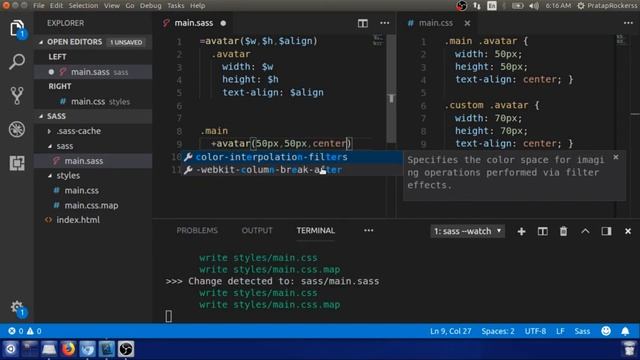Image resolution: width=640 pixels, height=360 pixels.
Task: Maximize the panel with the up chevron
Action: [x=585, y=231]
